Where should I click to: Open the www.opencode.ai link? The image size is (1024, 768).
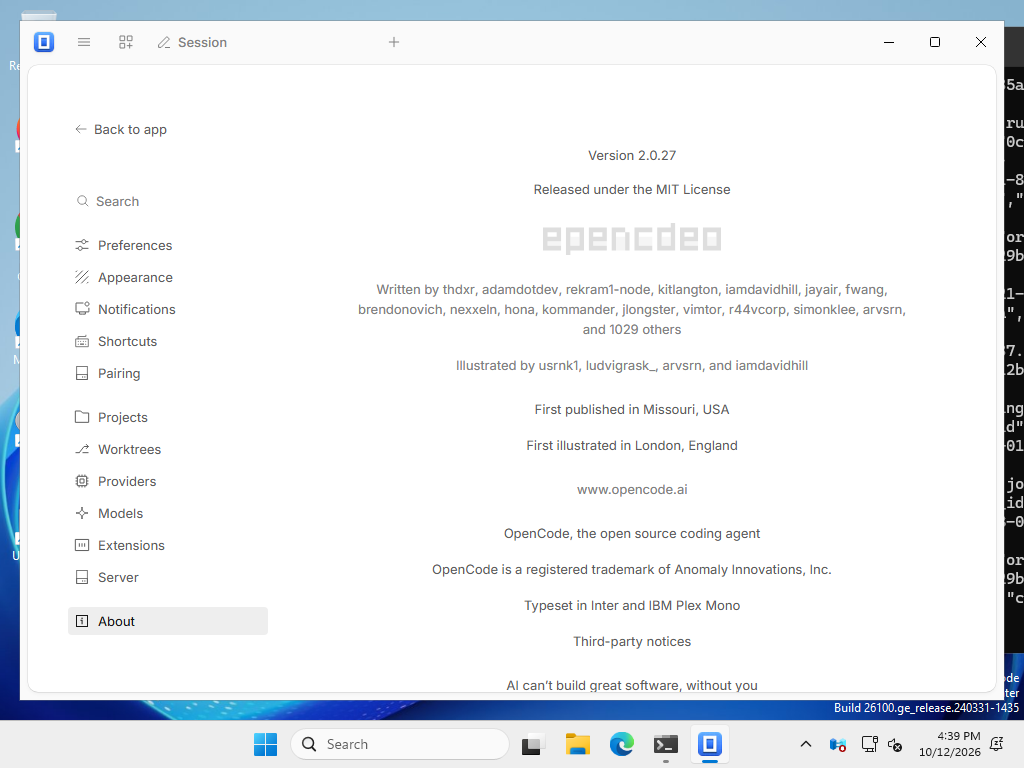point(632,490)
